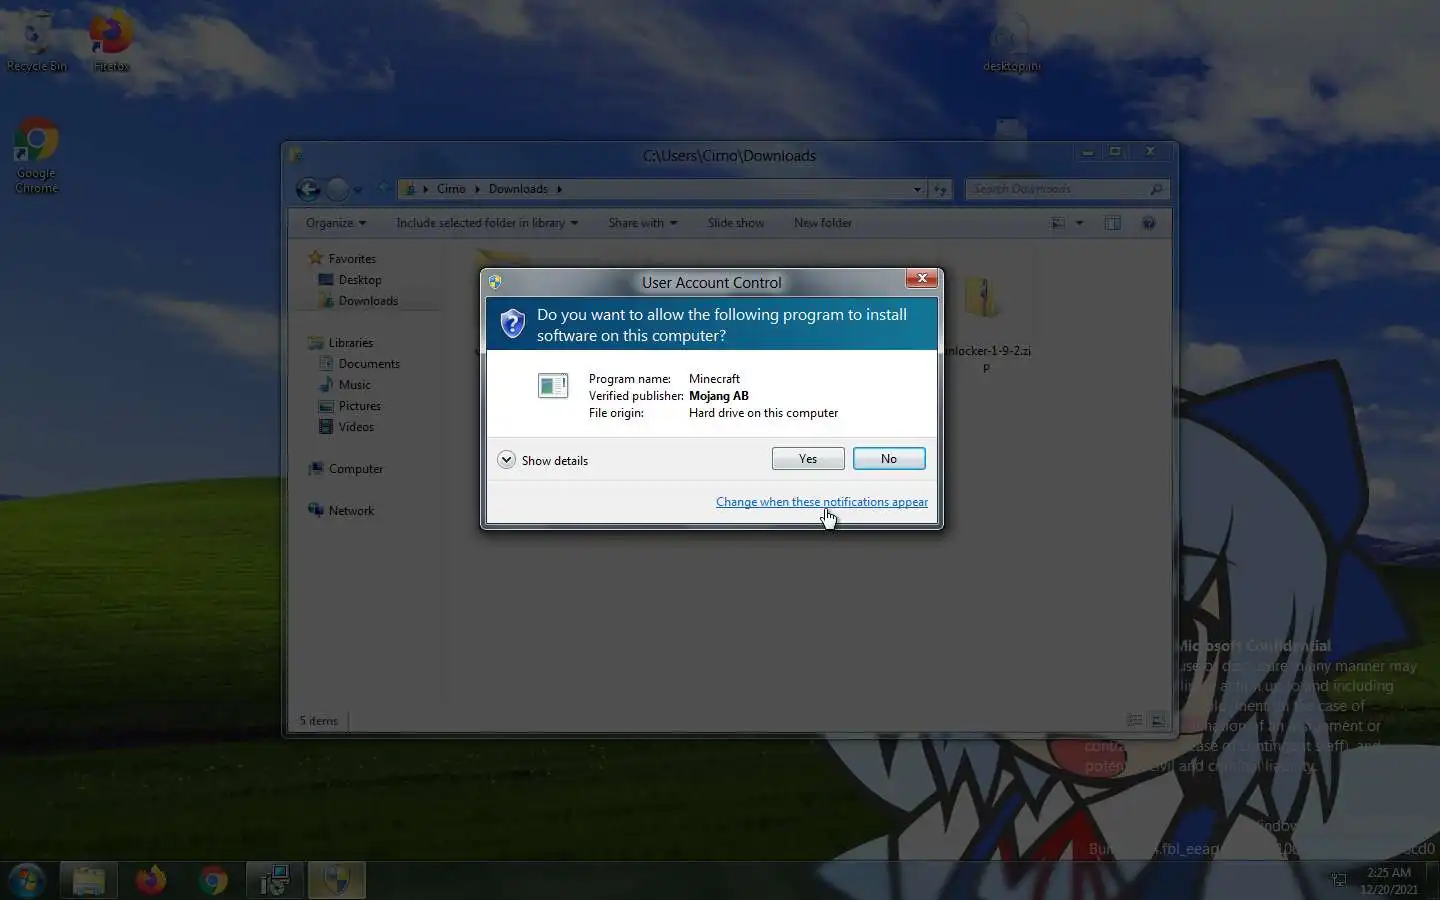This screenshot has height=900, width=1440.
Task: Open 'Include selected folder in library' dropdown
Action: point(487,223)
